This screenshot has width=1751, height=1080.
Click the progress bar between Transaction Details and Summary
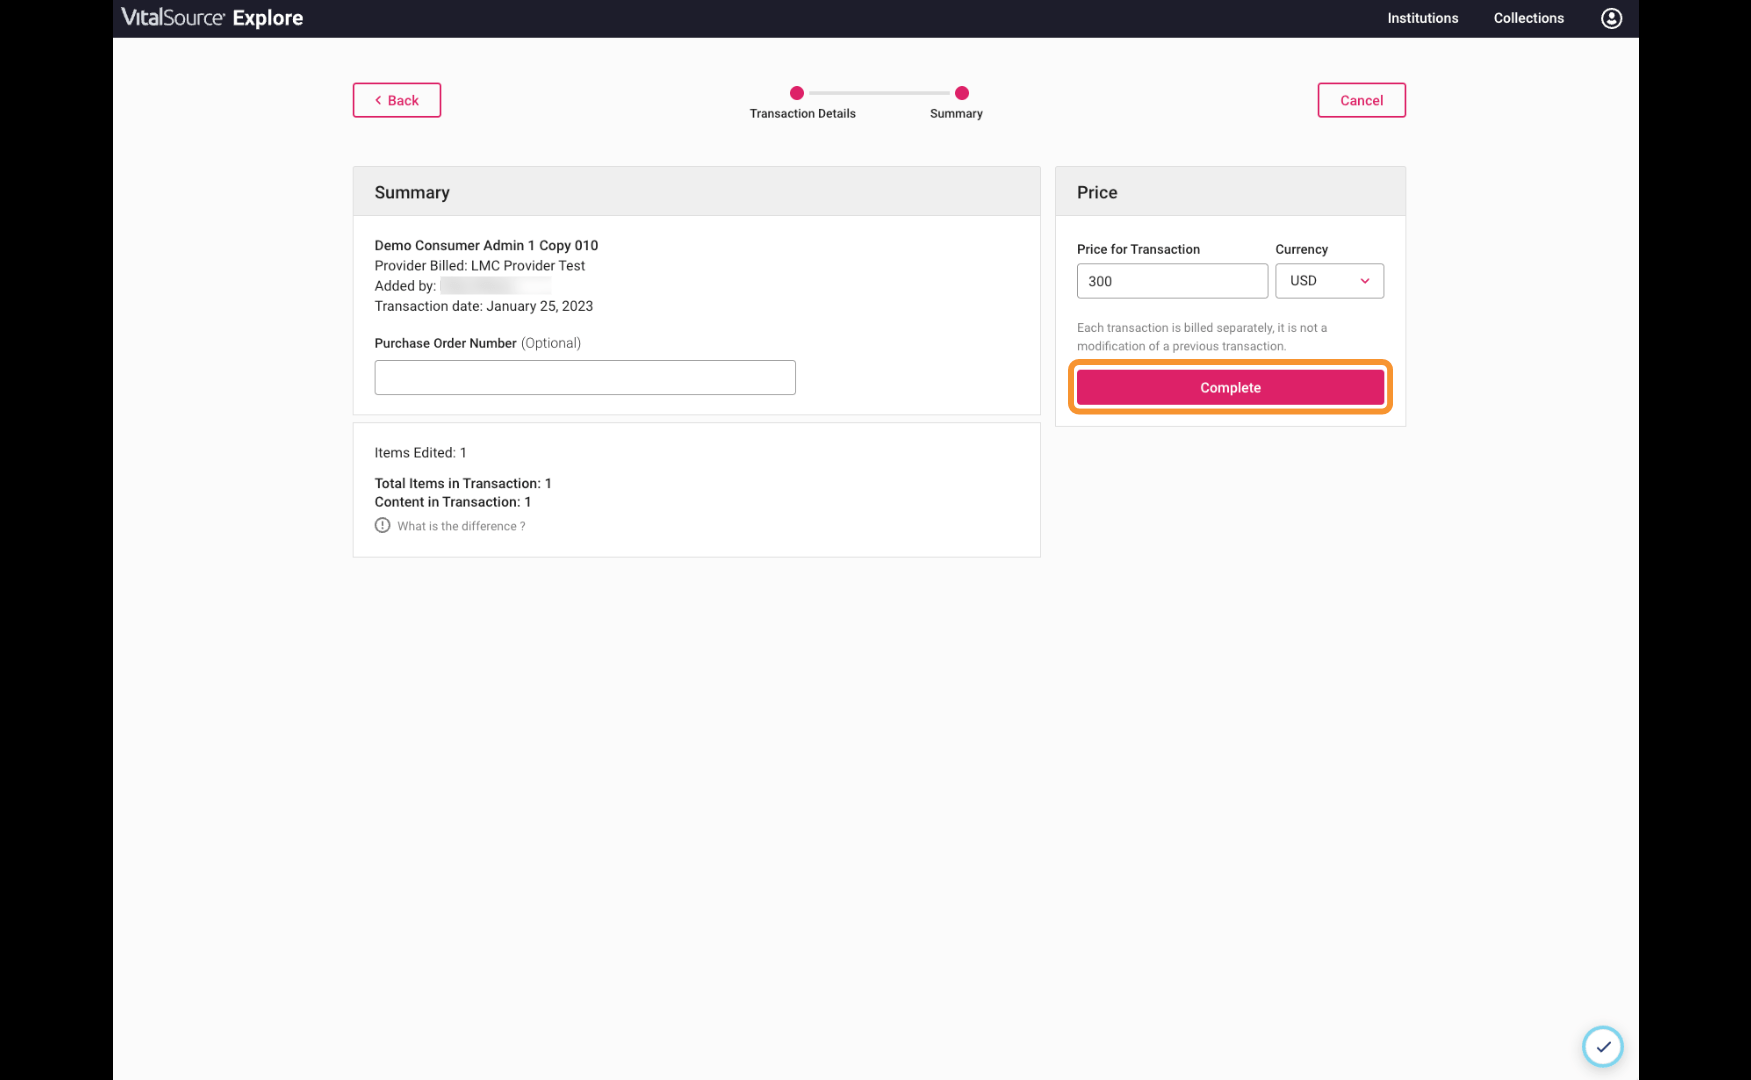878,92
